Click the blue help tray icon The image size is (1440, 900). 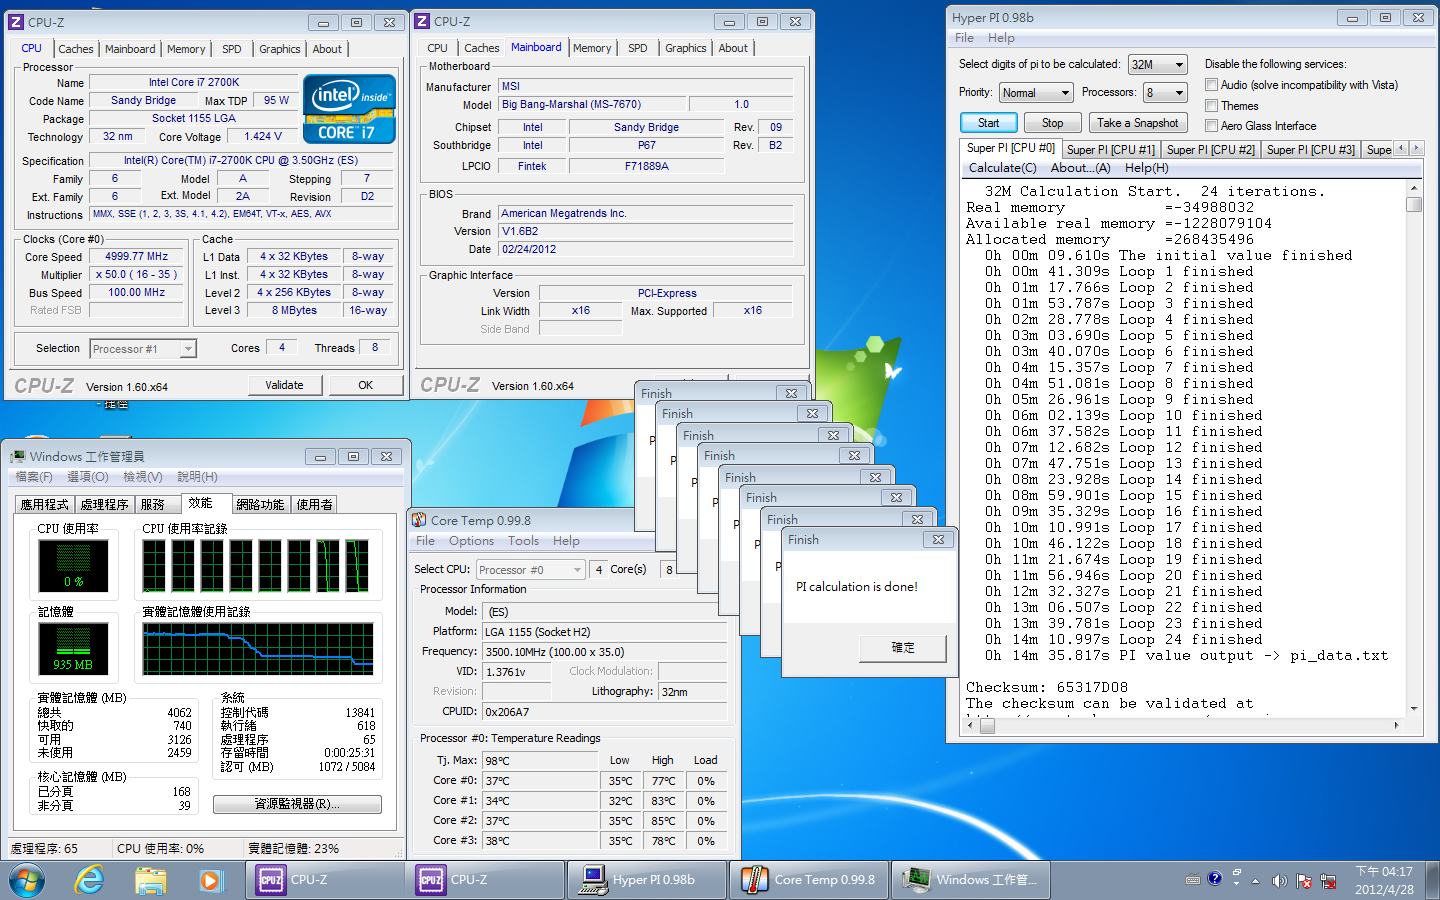[1214, 879]
